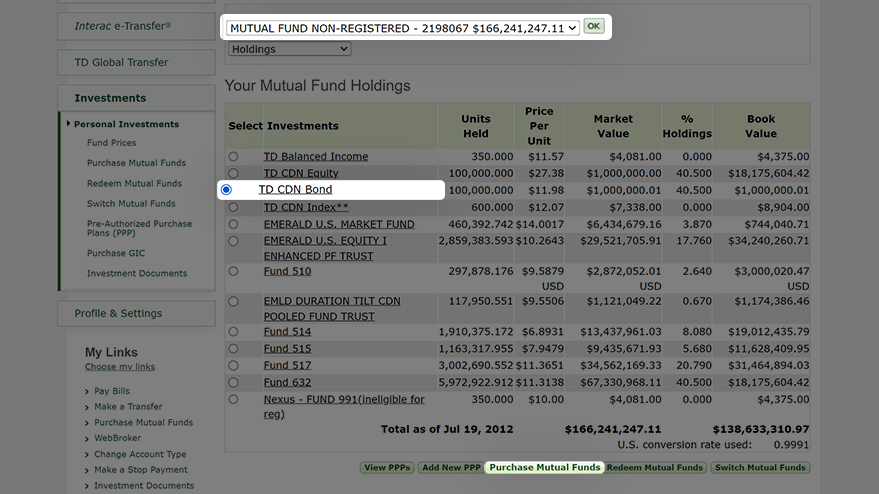879x494 pixels.
Task: Click Make a Stop Payment under My Links
Action: (141, 470)
